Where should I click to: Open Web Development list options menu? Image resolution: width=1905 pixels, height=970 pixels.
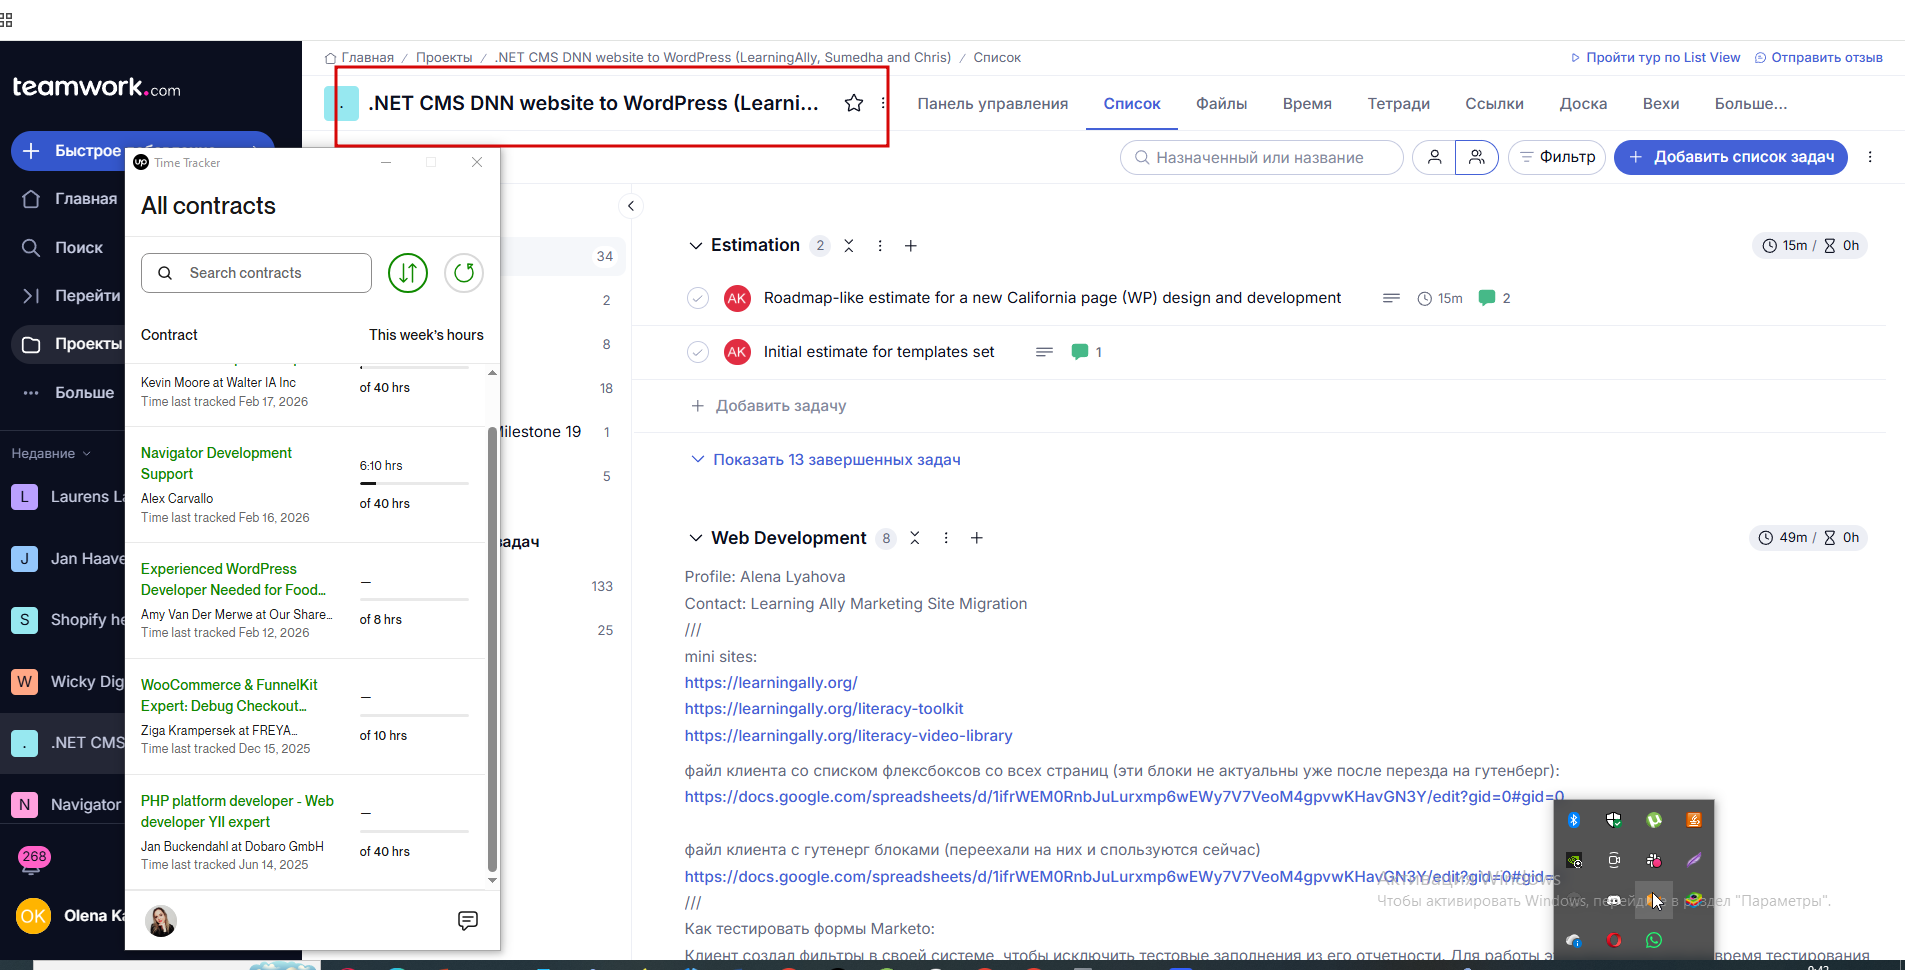[946, 538]
